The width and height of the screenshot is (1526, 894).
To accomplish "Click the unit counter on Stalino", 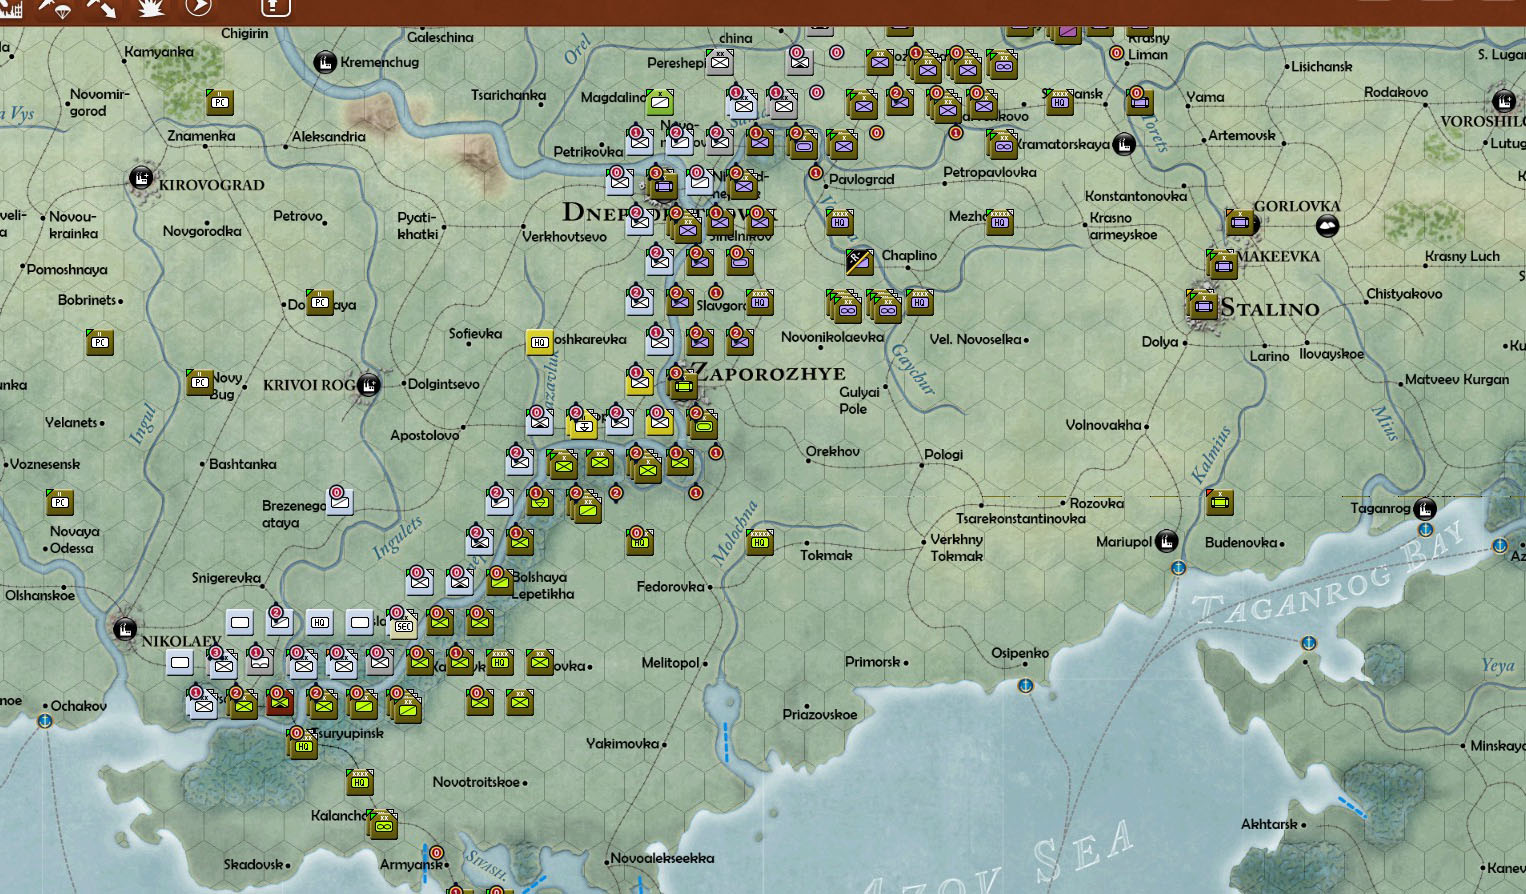I will point(1201,304).
